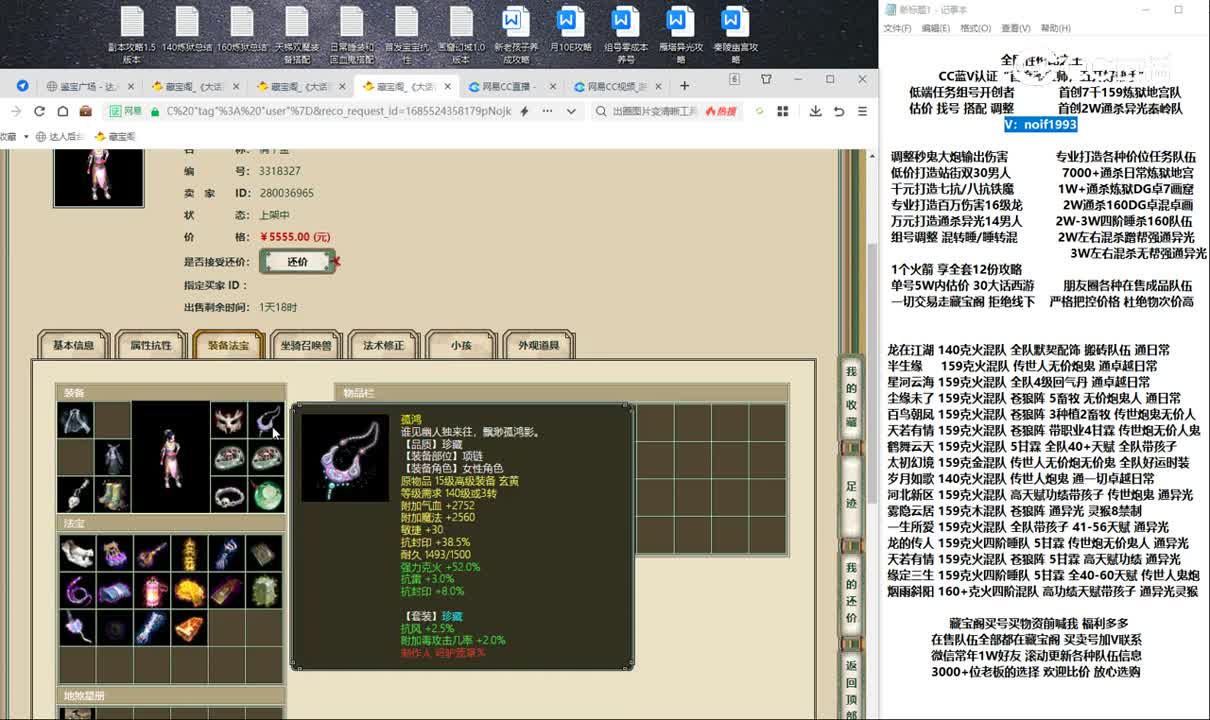
Task: Click the browser home icon
Action: [x=62, y=111]
